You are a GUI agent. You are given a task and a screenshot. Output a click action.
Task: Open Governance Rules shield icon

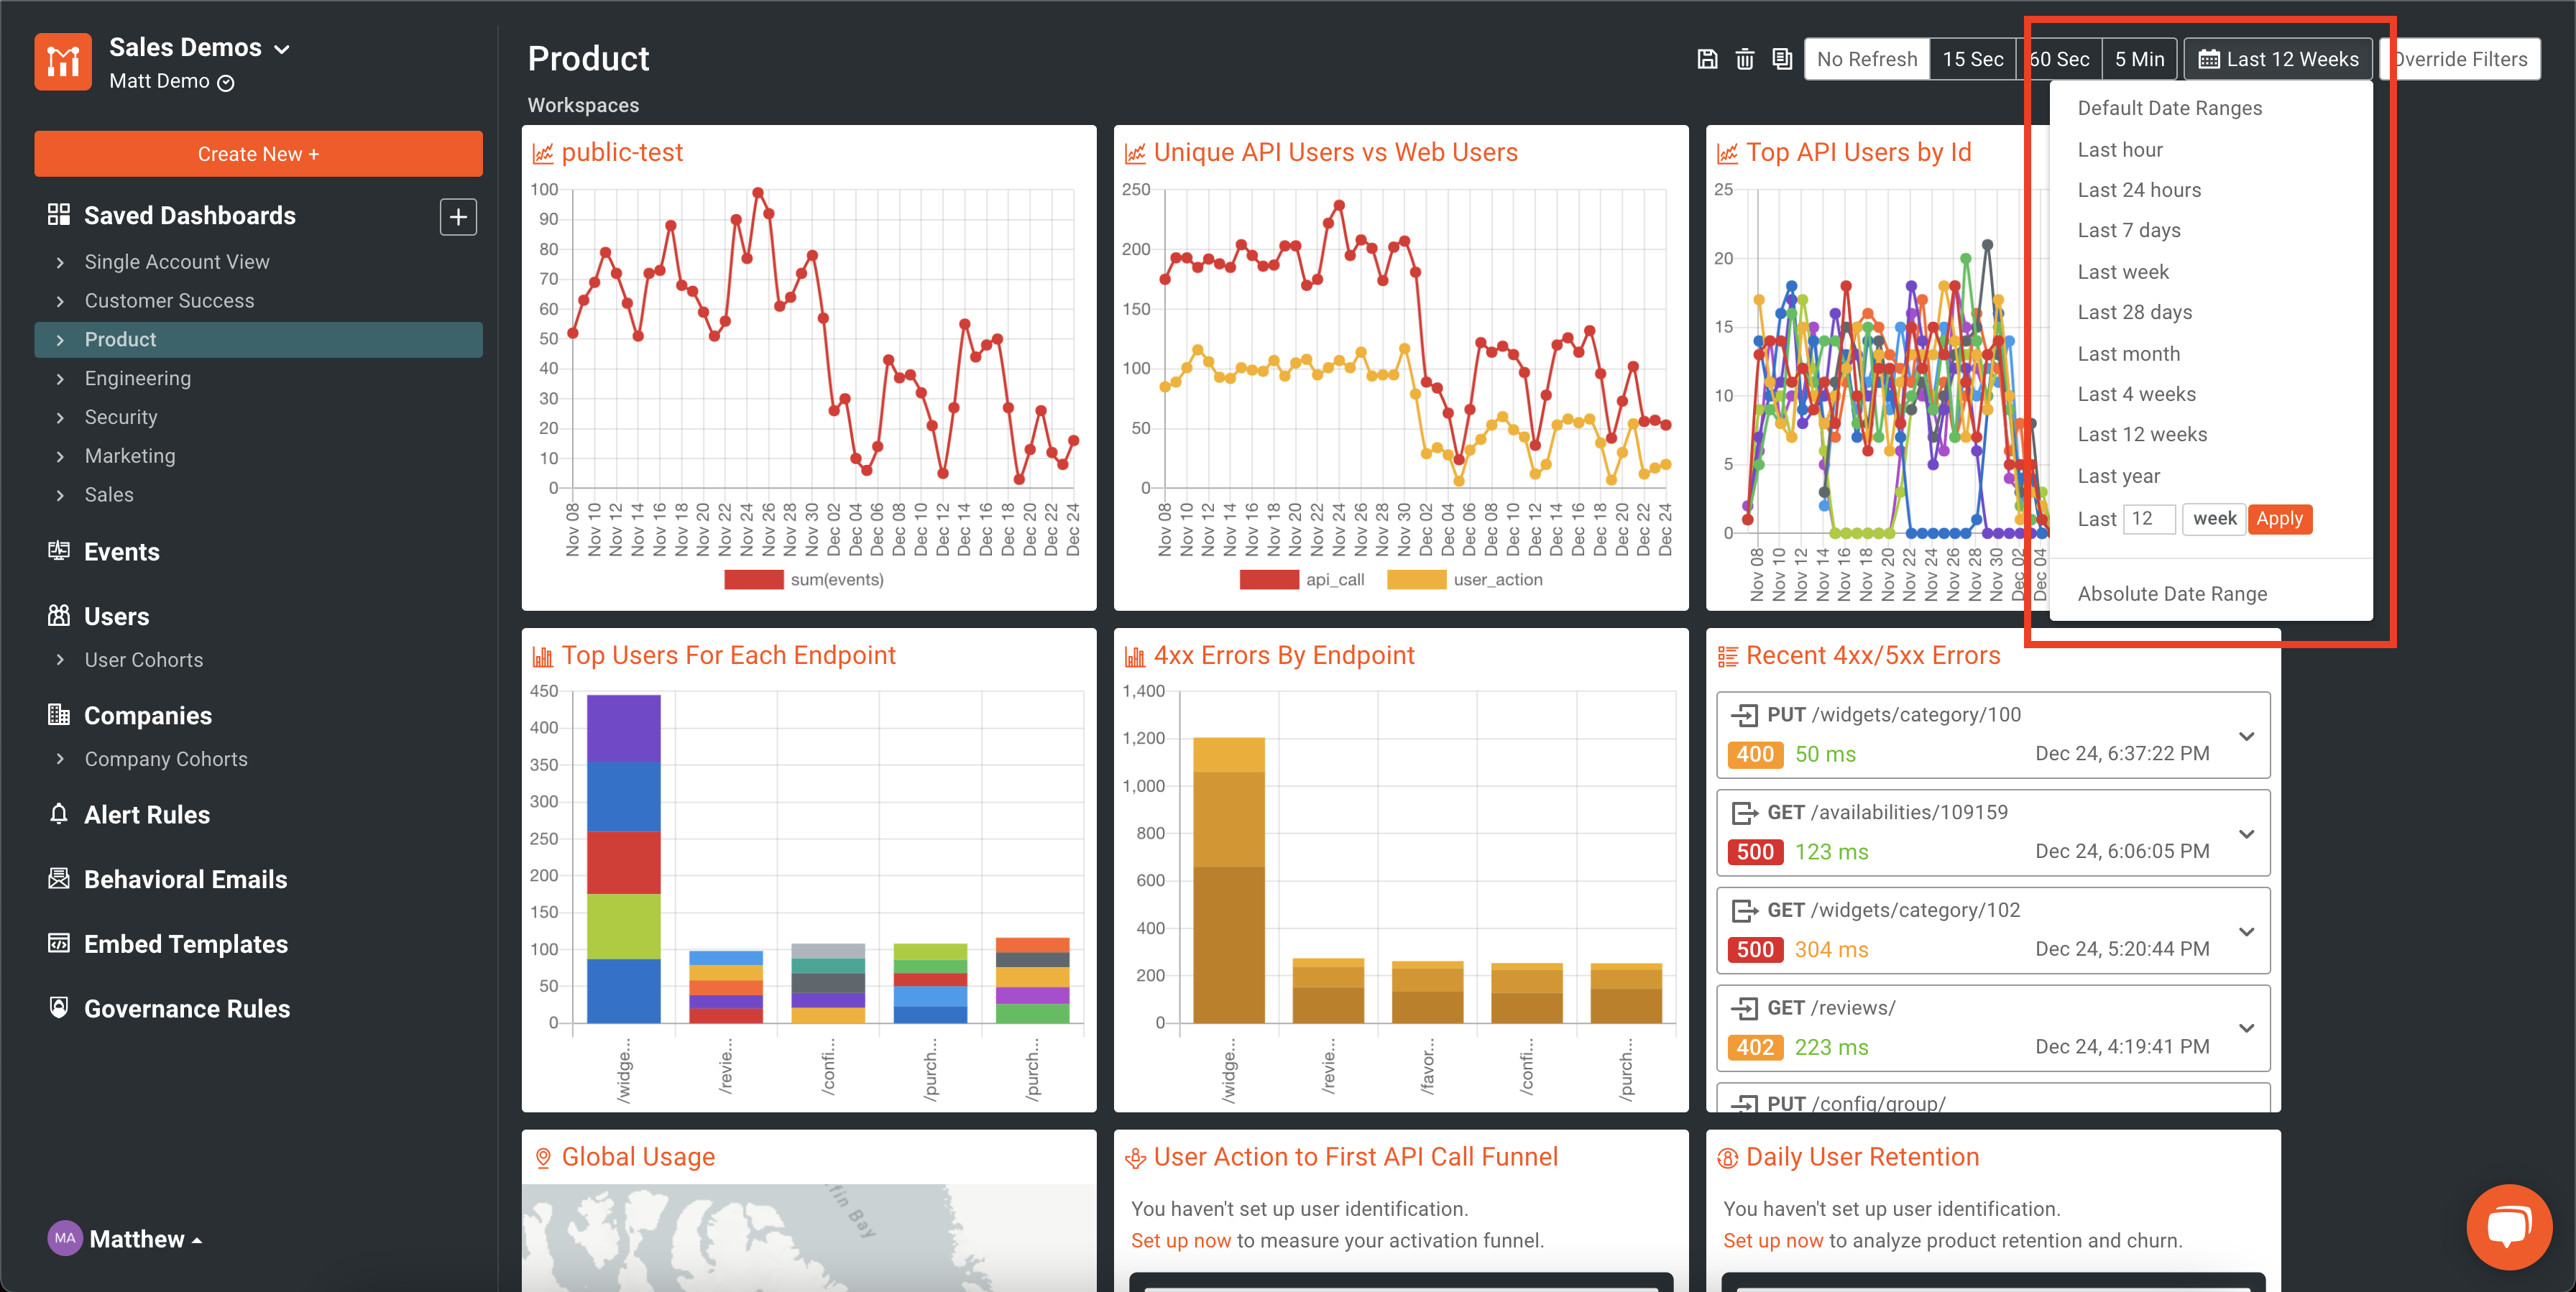point(60,1008)
